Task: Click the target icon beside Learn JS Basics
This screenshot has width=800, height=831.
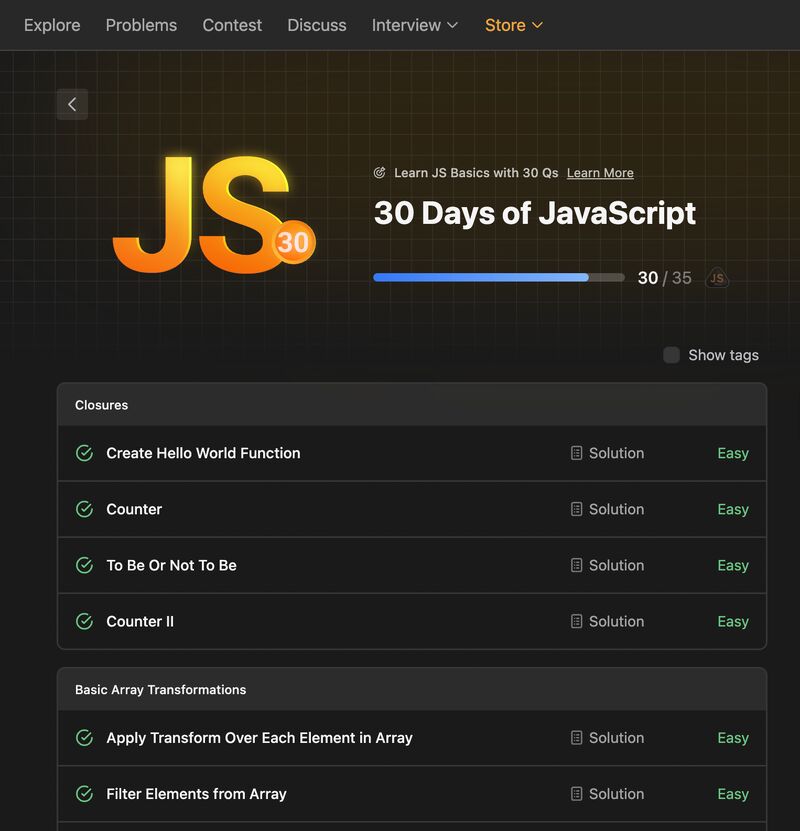Action: pos(380,173)
